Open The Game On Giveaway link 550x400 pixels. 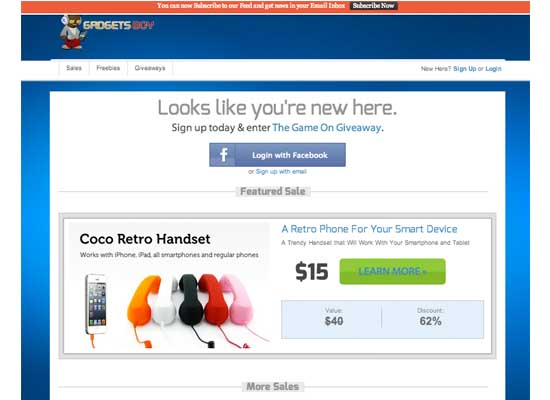pyautogui.click(x=327, y=128)
